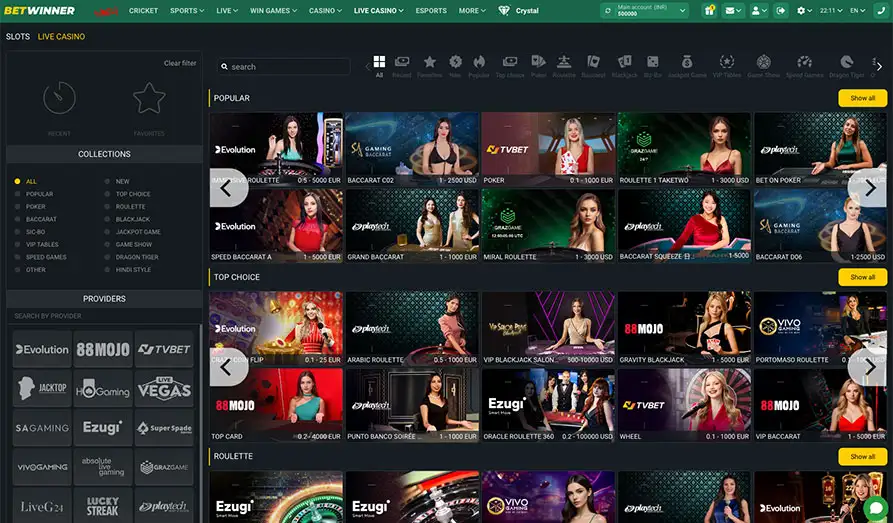Select the Speed Games gauge icon
This screenshot has width=893, height=523.
tap(804, 62)
